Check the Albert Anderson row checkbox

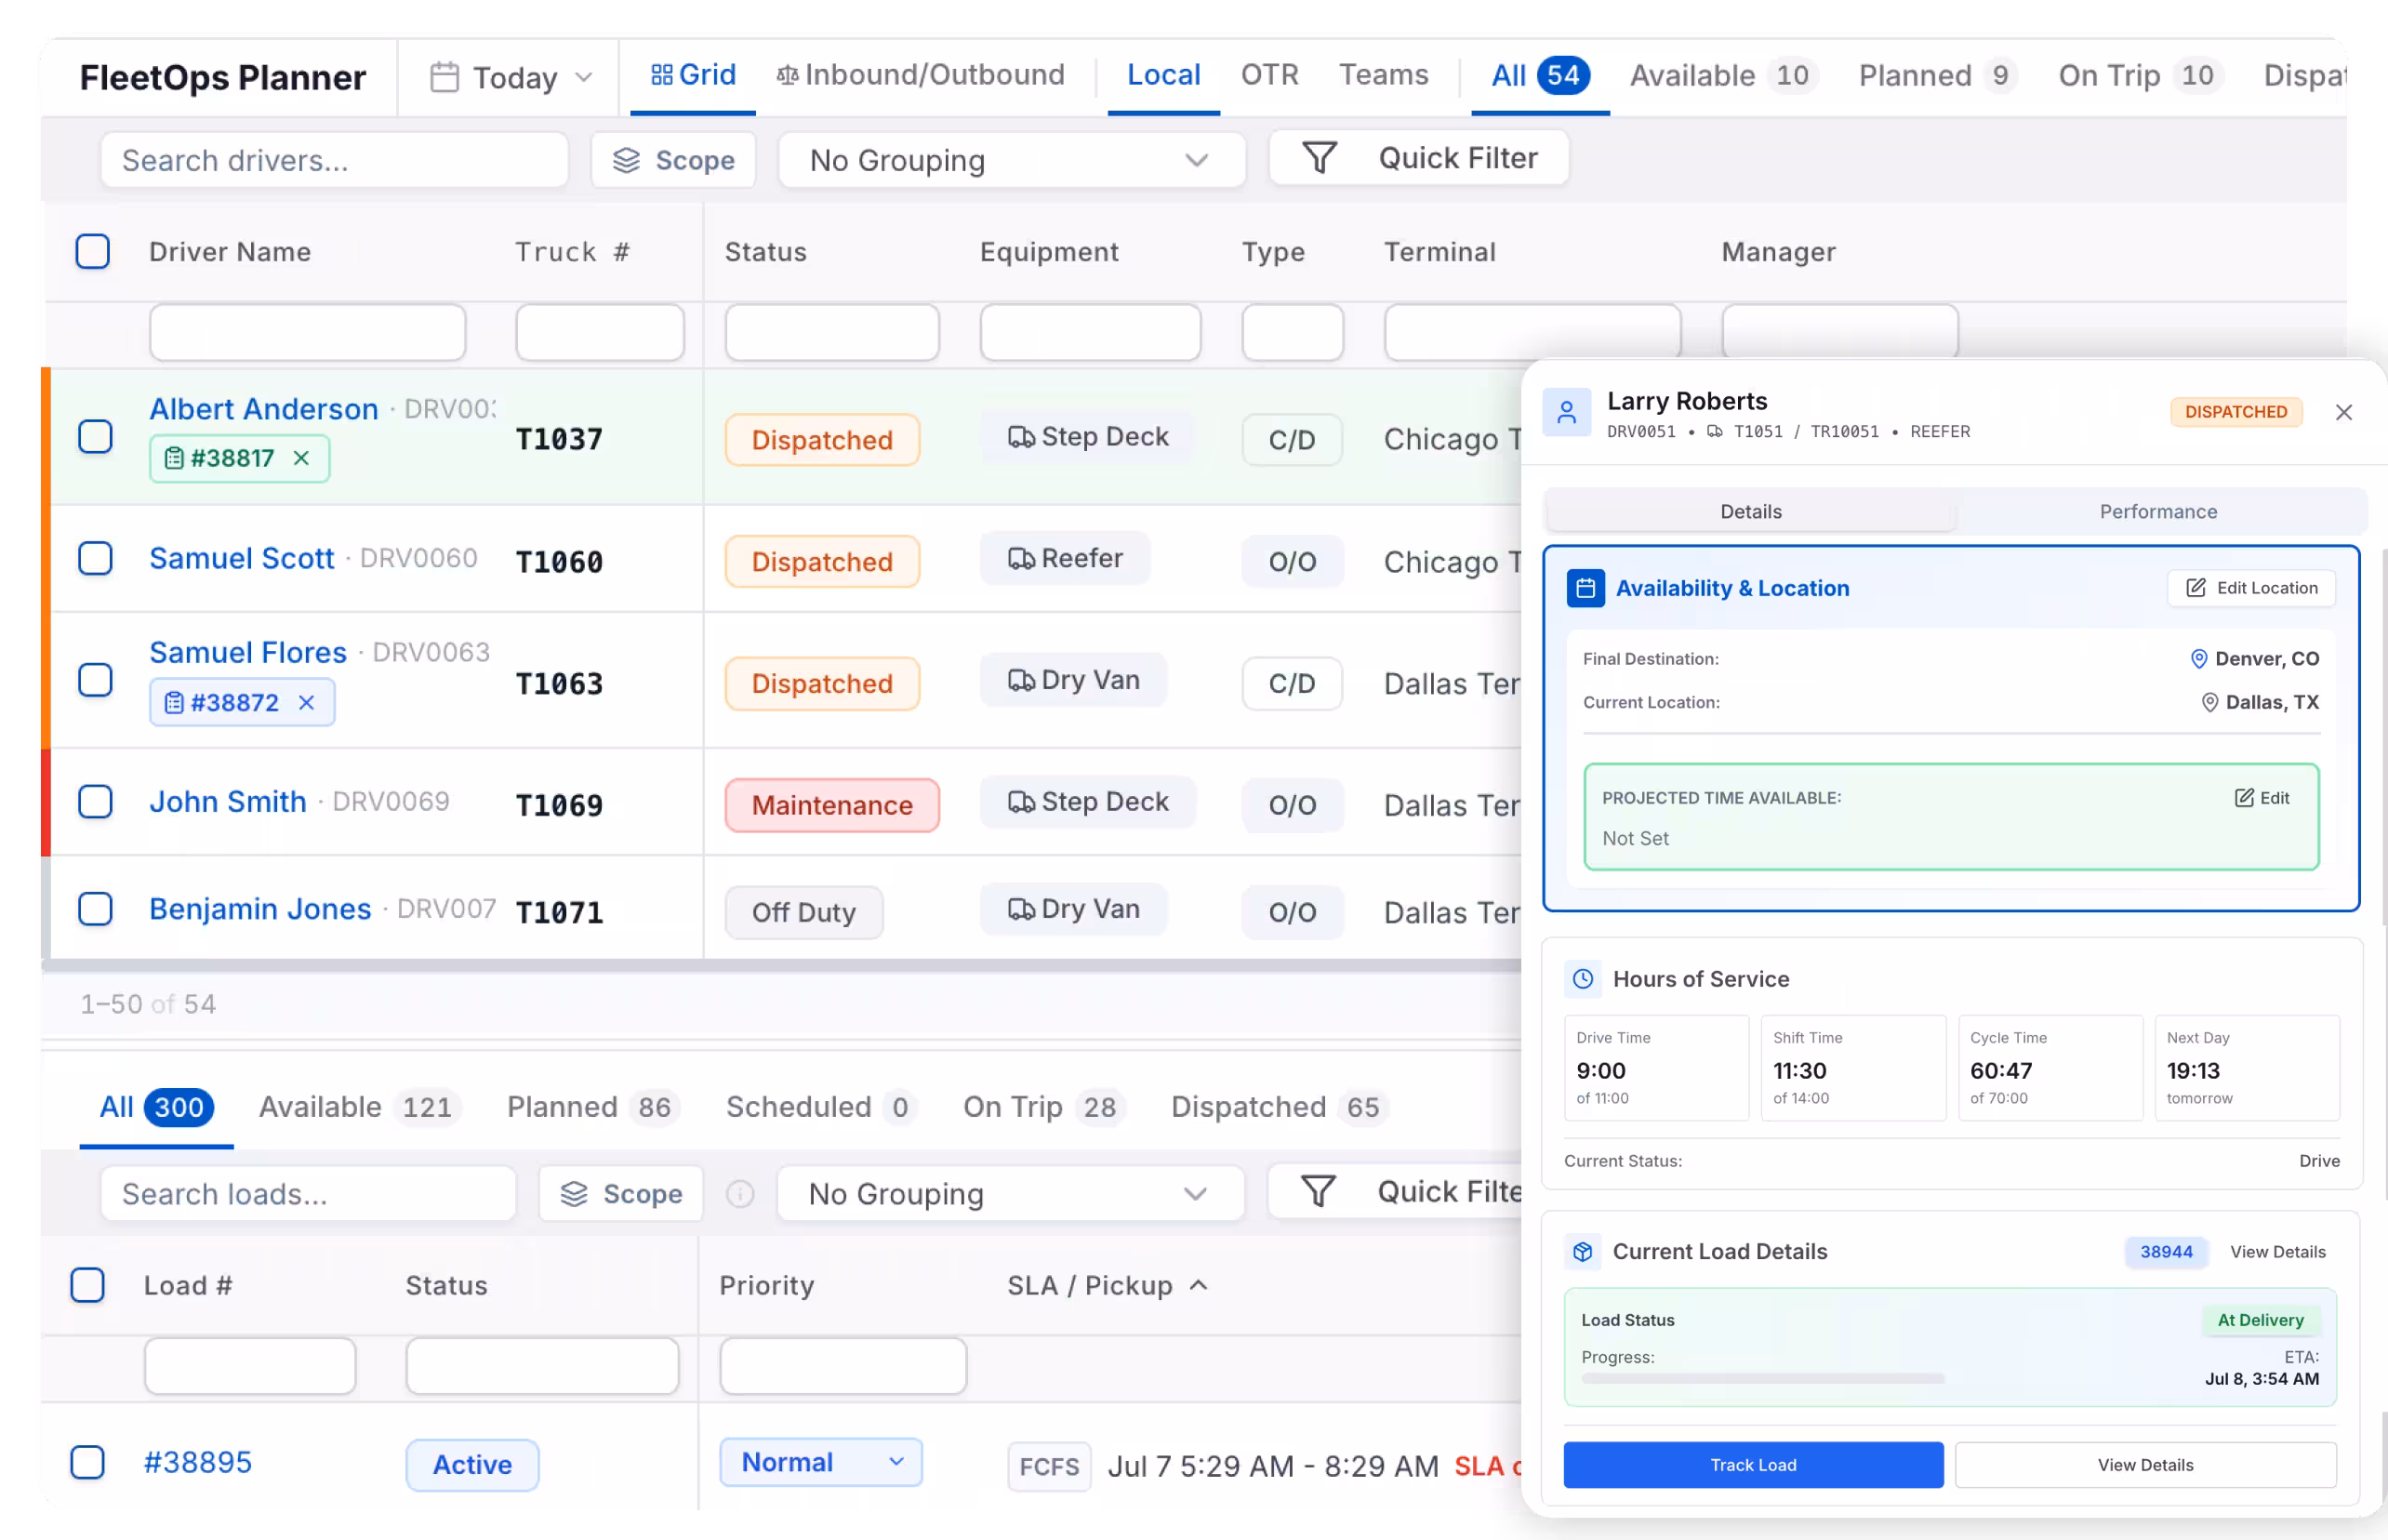[x=95, y=436]
